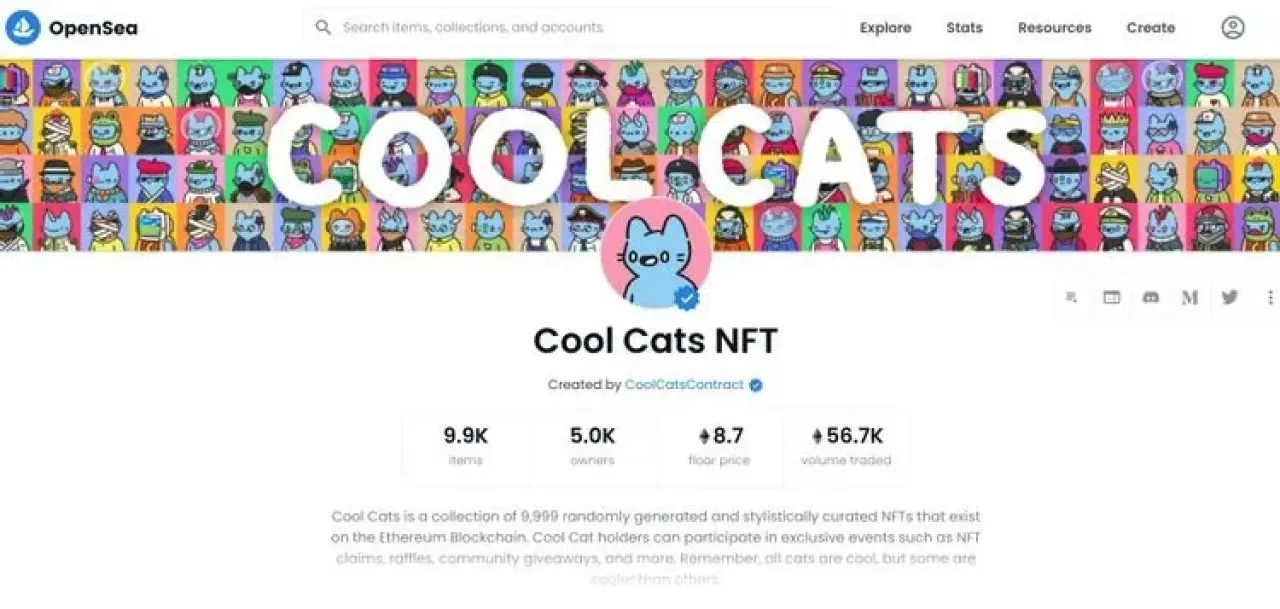Open the three-dot more options menu
Screen dimensions: 1280x609
pos(1271,297)
